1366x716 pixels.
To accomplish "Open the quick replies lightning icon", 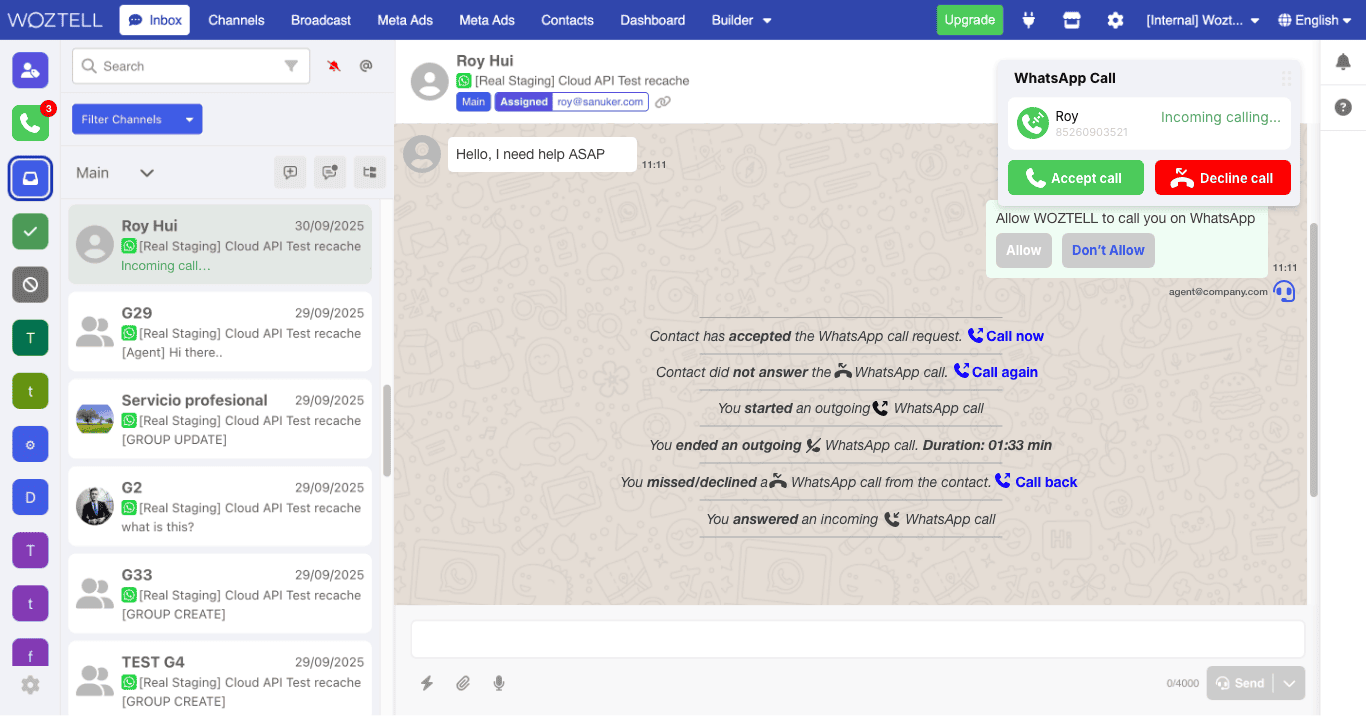I will click(x=427, y=683).
